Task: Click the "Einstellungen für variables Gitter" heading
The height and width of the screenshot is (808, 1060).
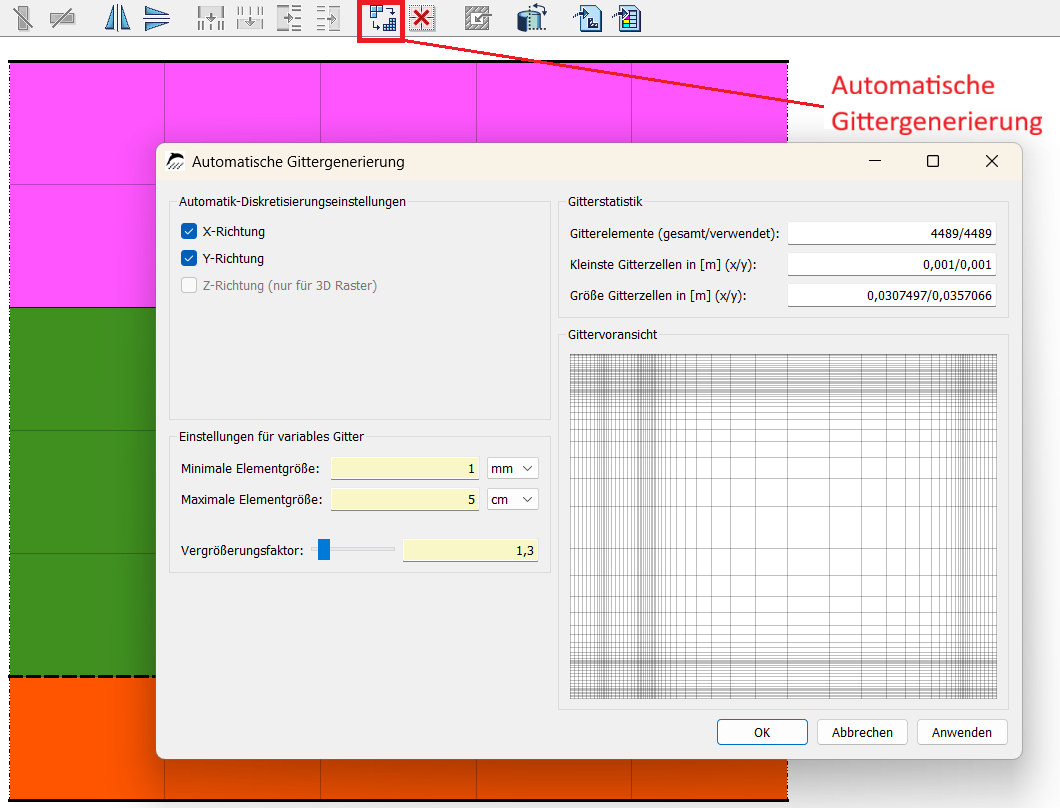Action: [271, 437]
